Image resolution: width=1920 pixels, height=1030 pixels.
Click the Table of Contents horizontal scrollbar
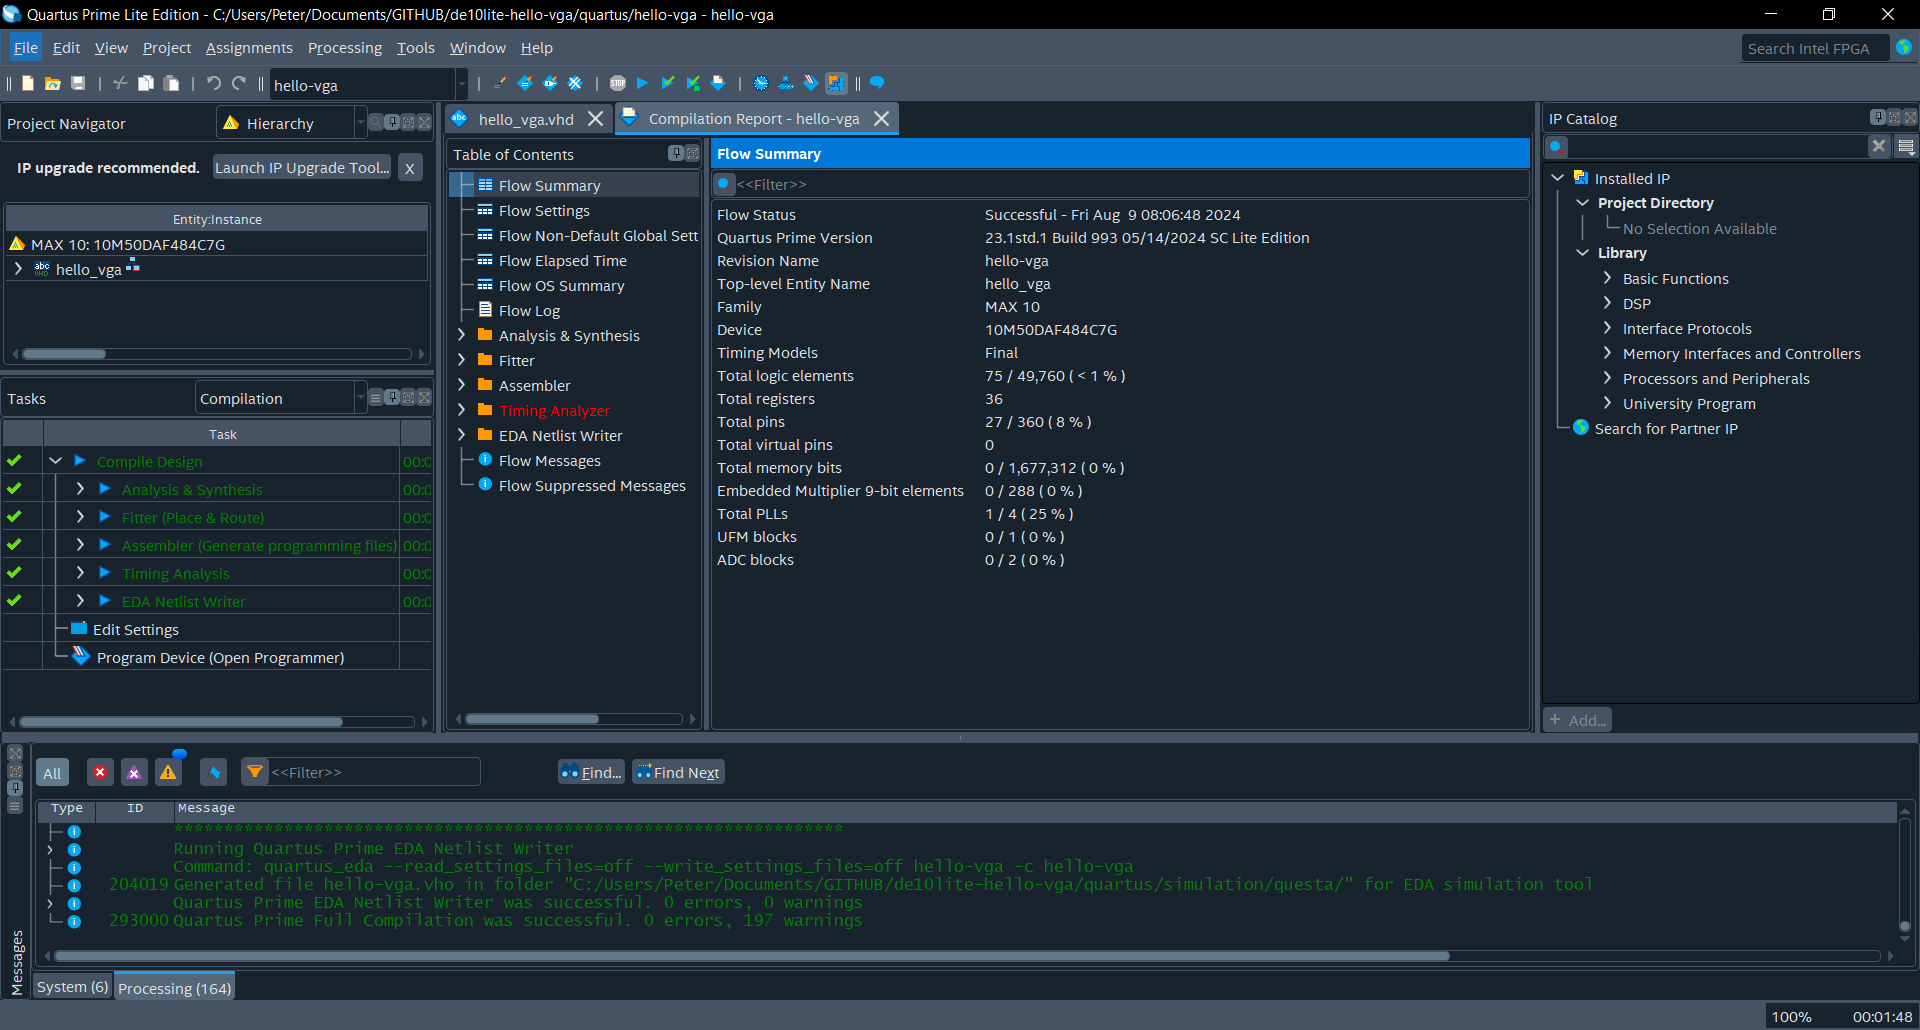pos(533,719)
